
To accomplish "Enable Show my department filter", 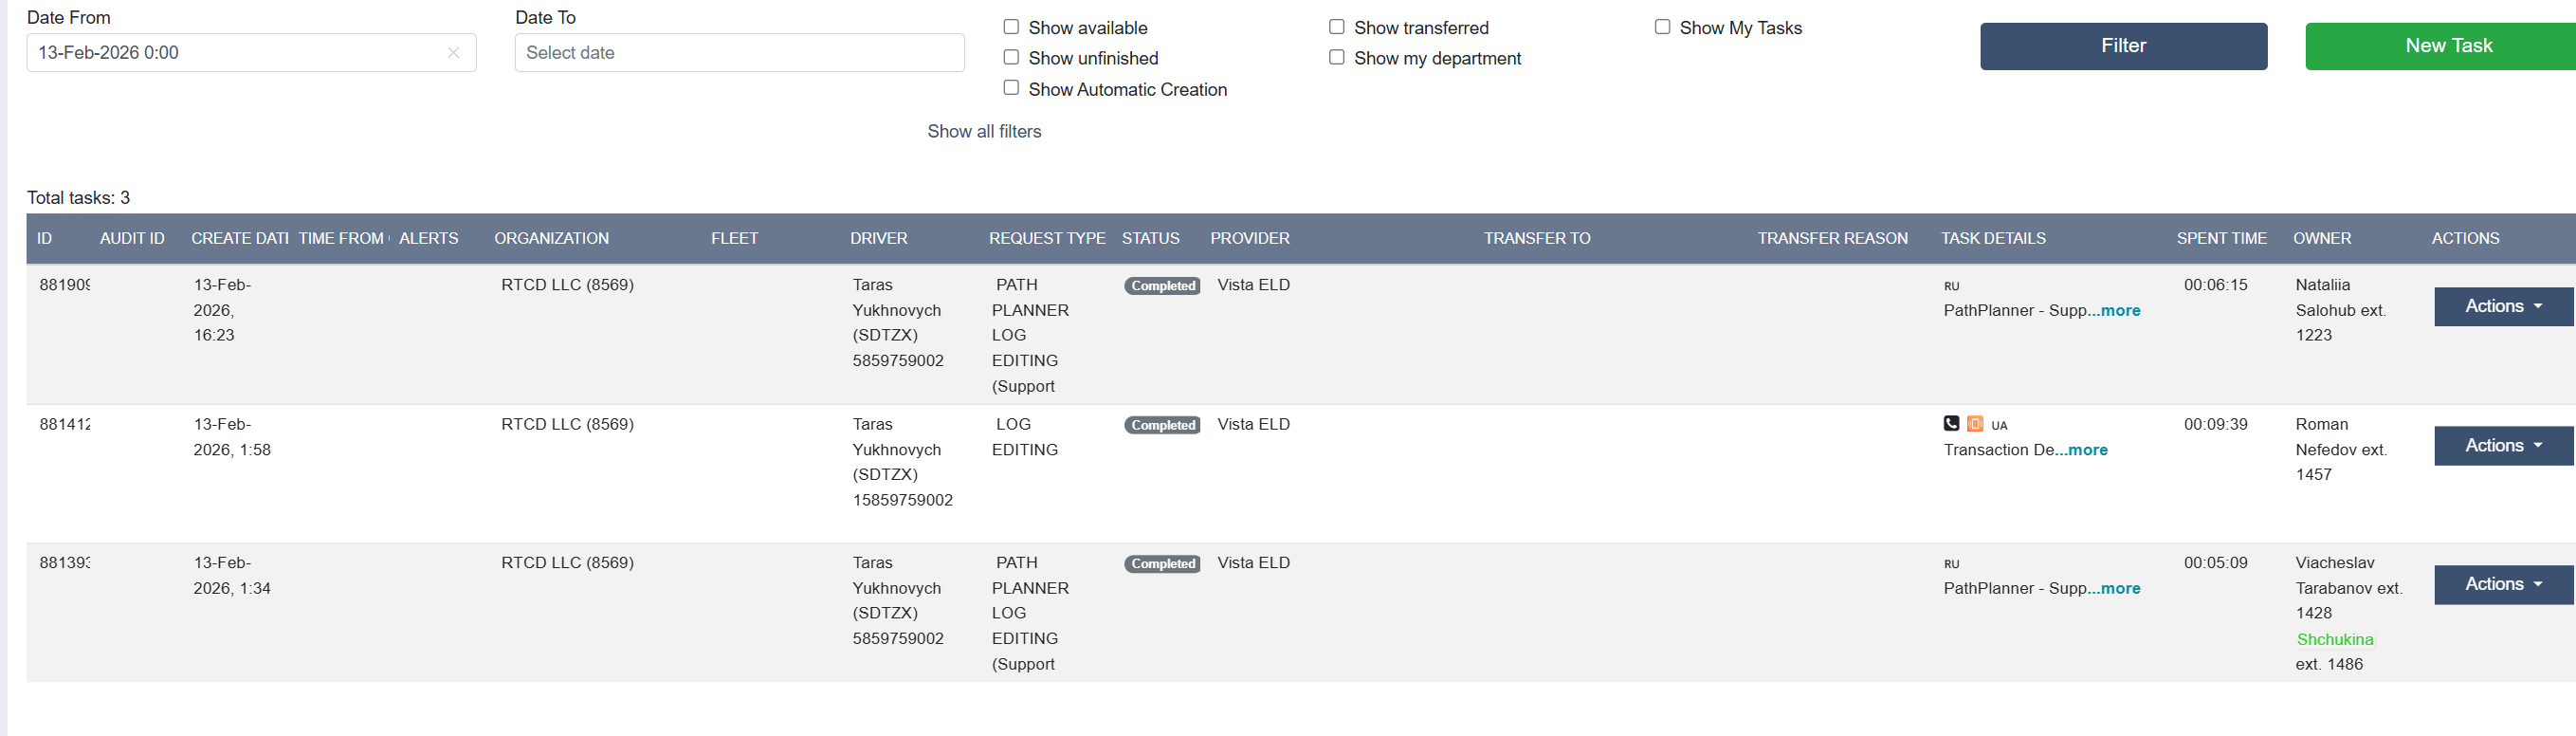I will [1336, 58].
